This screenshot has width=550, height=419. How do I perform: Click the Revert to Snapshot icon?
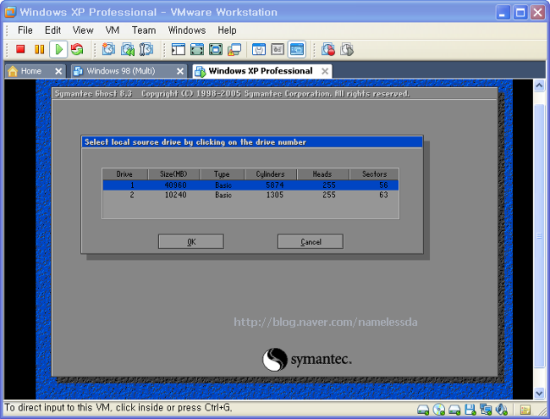[128, 49]
